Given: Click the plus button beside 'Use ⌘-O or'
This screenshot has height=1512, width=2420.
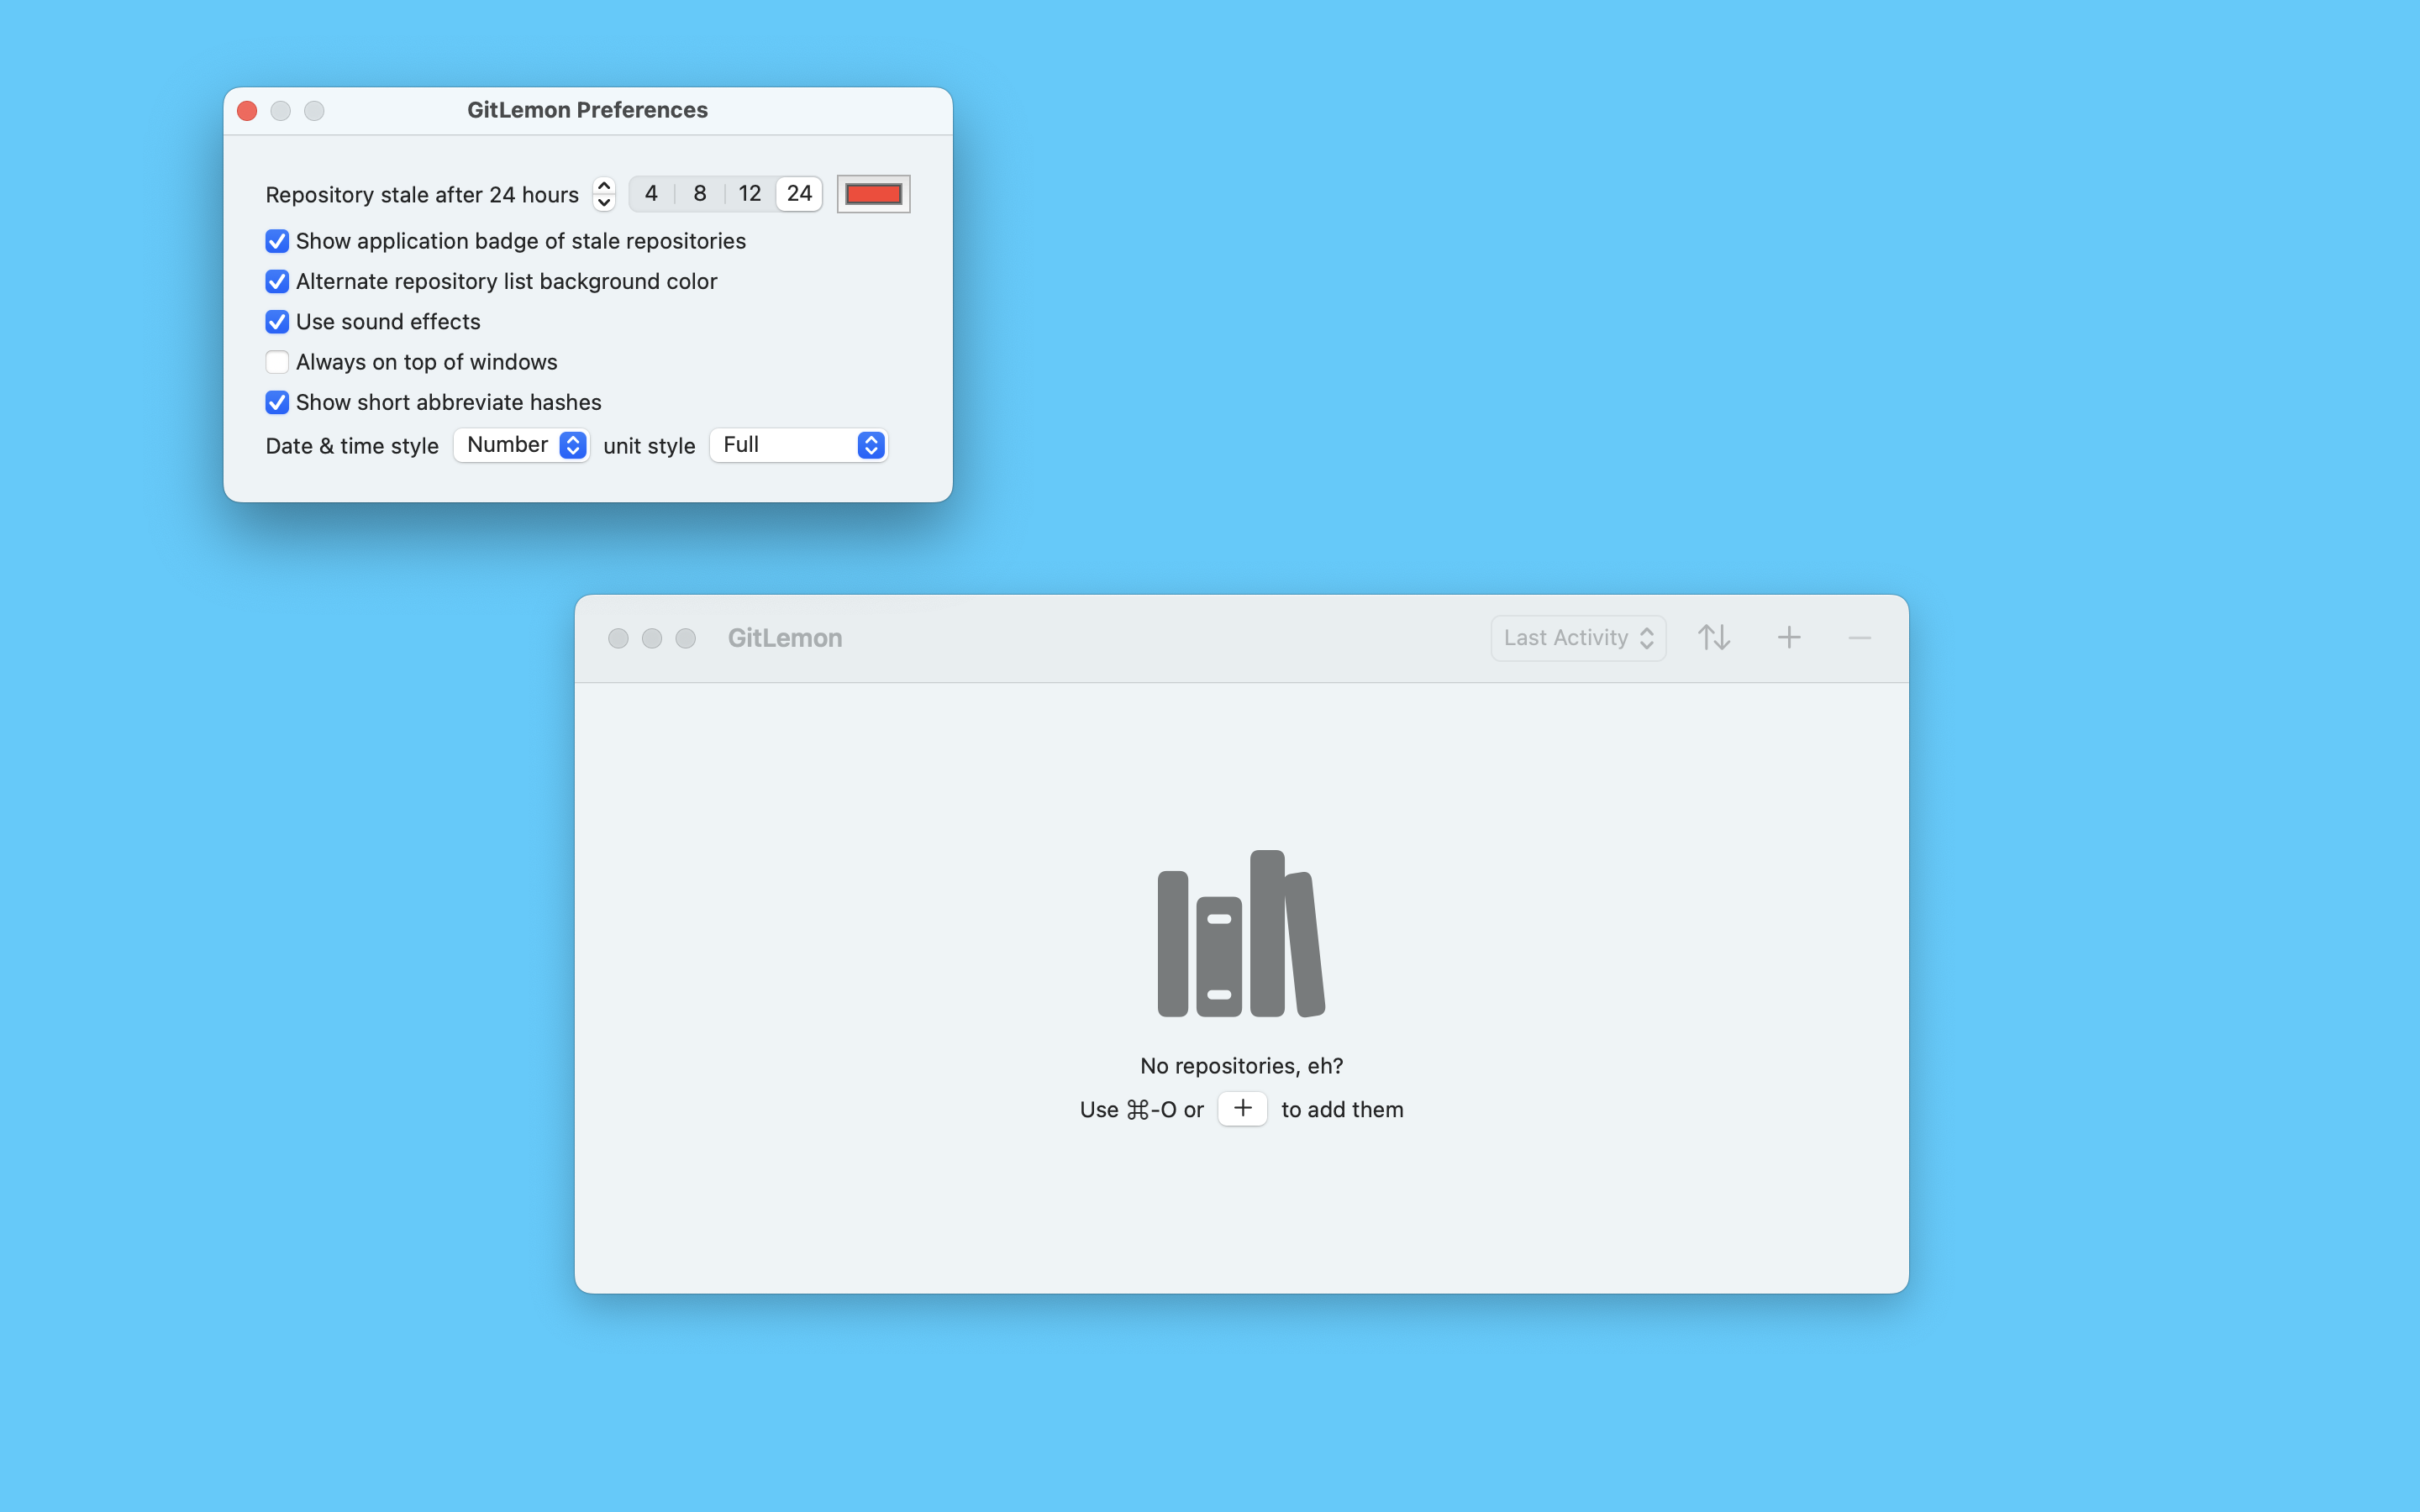Looking at the screenshot, I should click(x=1242, y=1108).
